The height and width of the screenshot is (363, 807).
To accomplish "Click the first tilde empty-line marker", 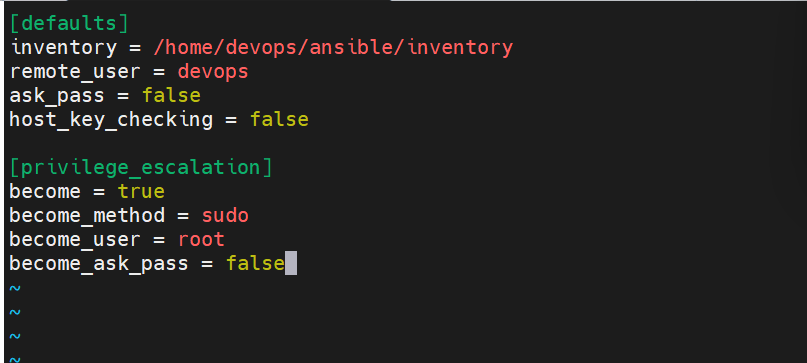I will point(15,288).
